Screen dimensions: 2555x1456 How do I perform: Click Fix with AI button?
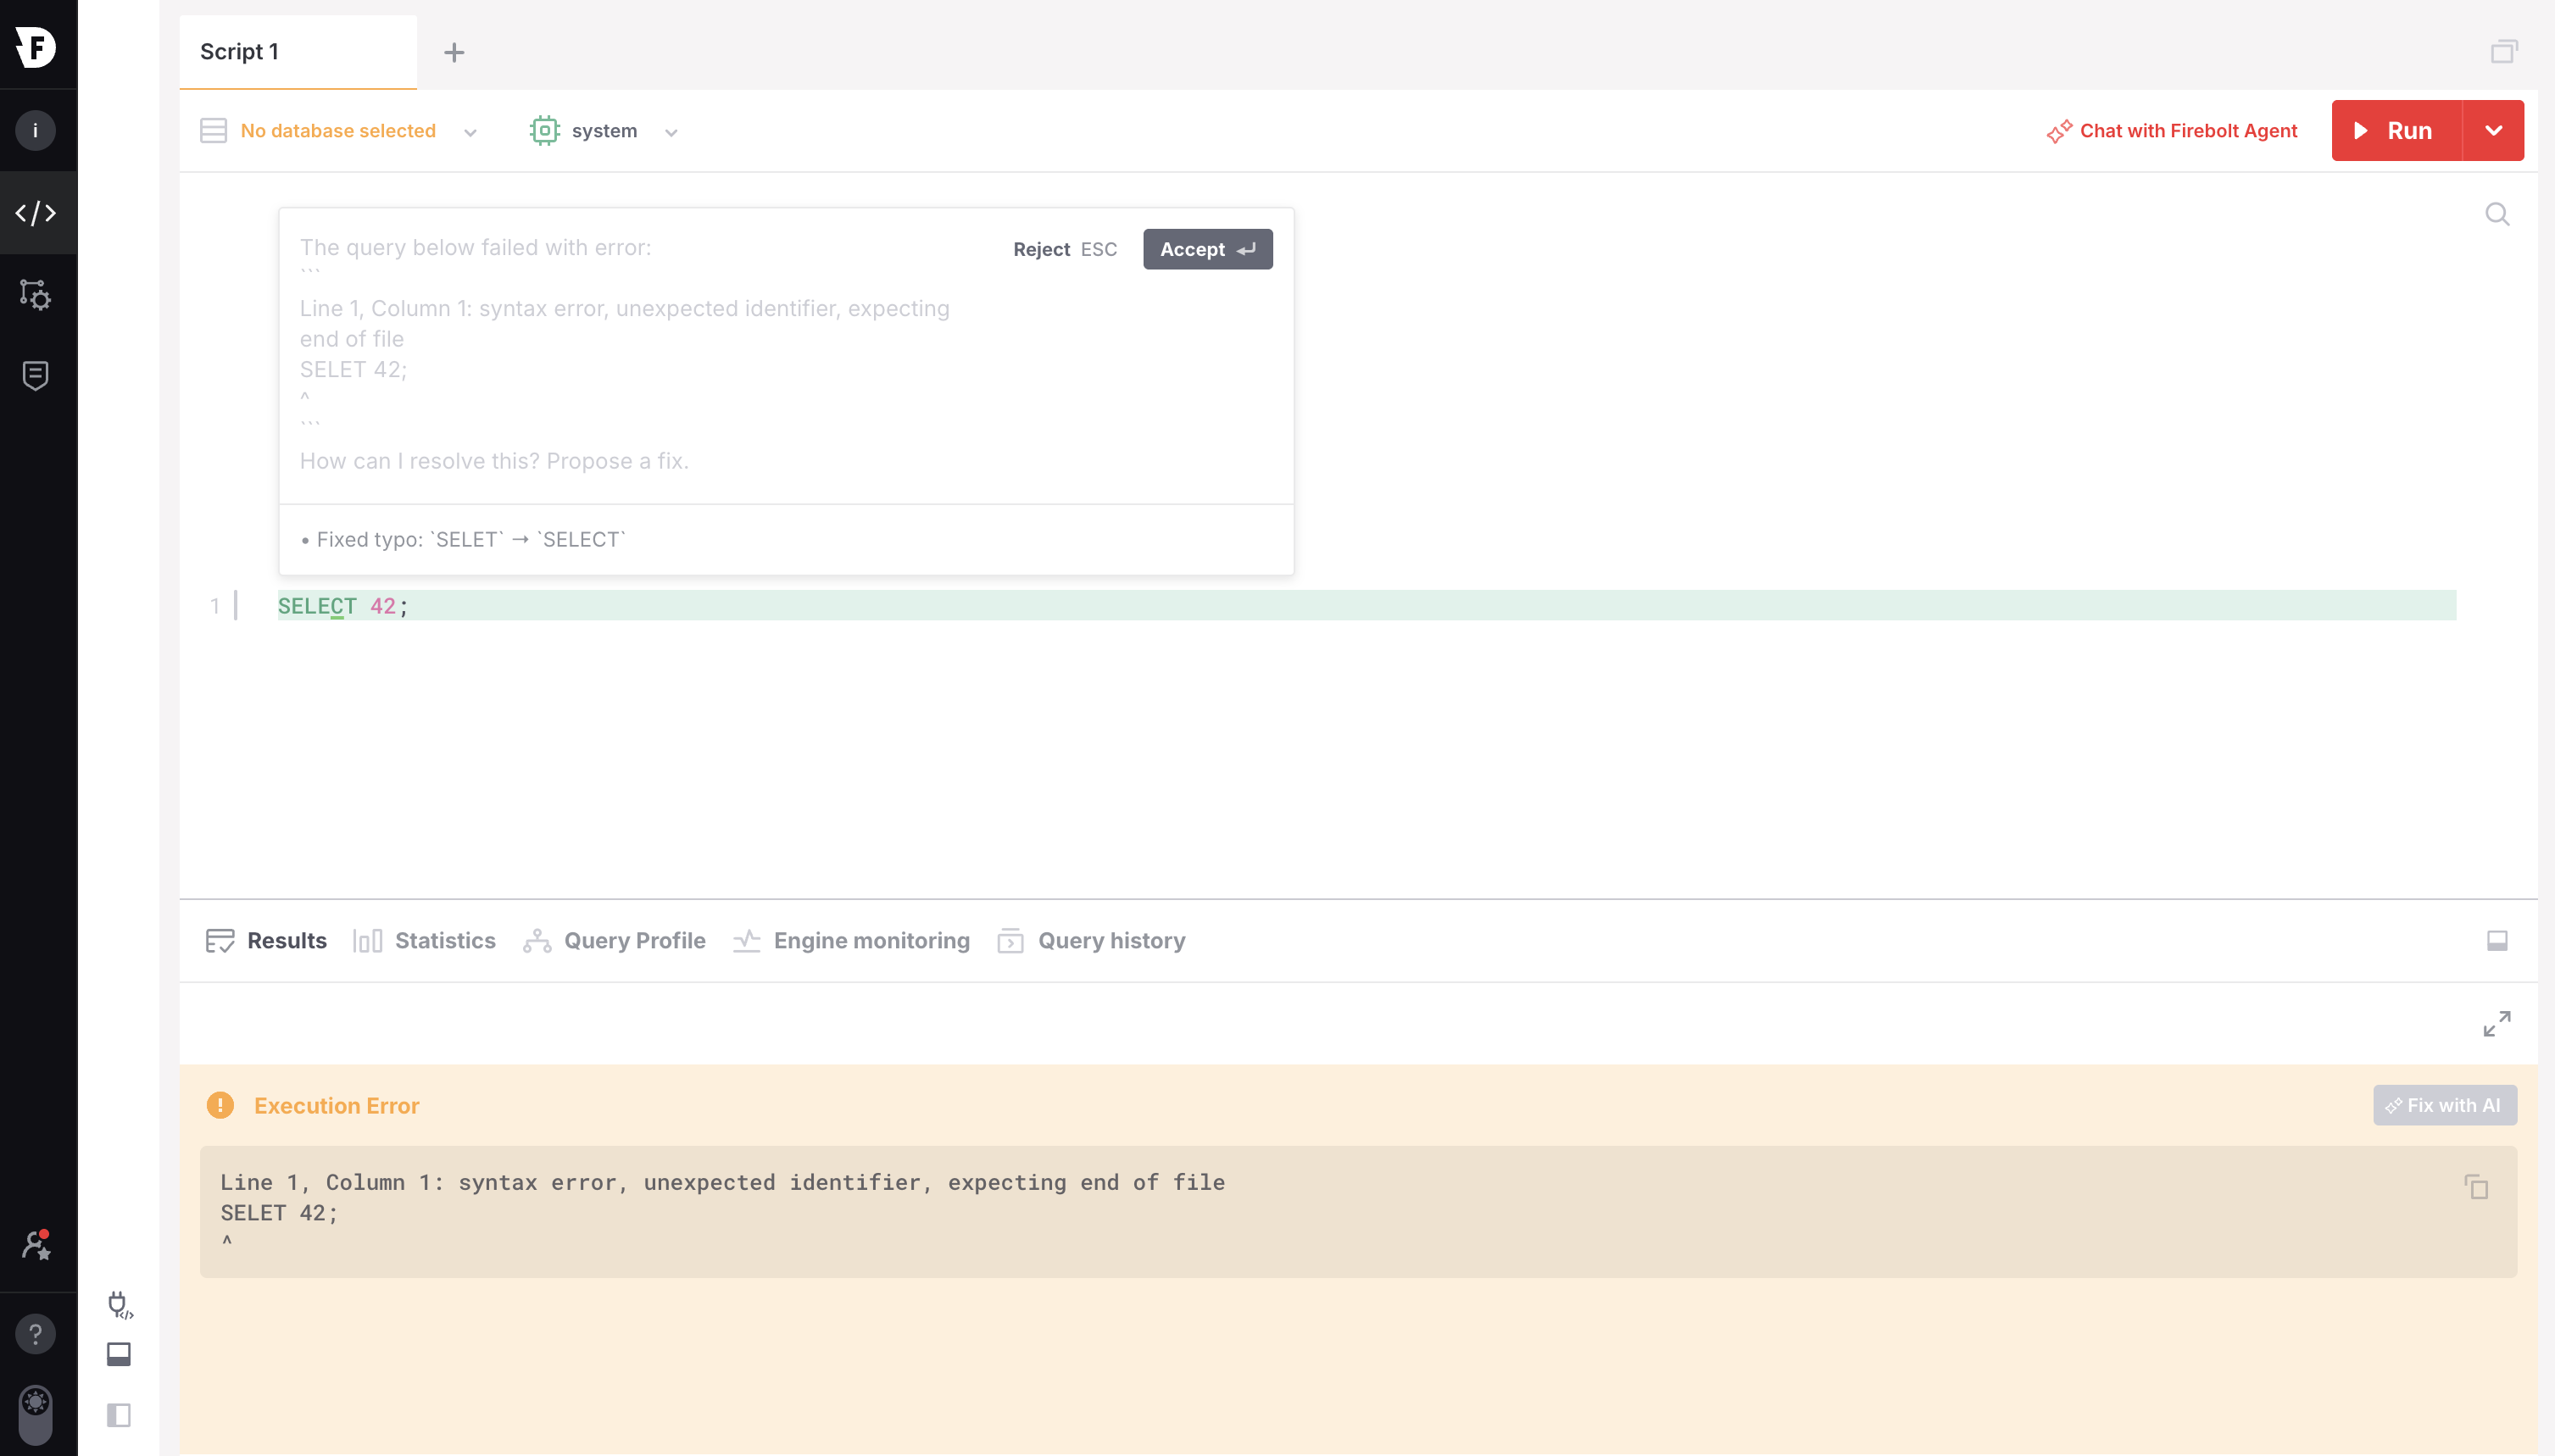(x=2445, y=1105)
